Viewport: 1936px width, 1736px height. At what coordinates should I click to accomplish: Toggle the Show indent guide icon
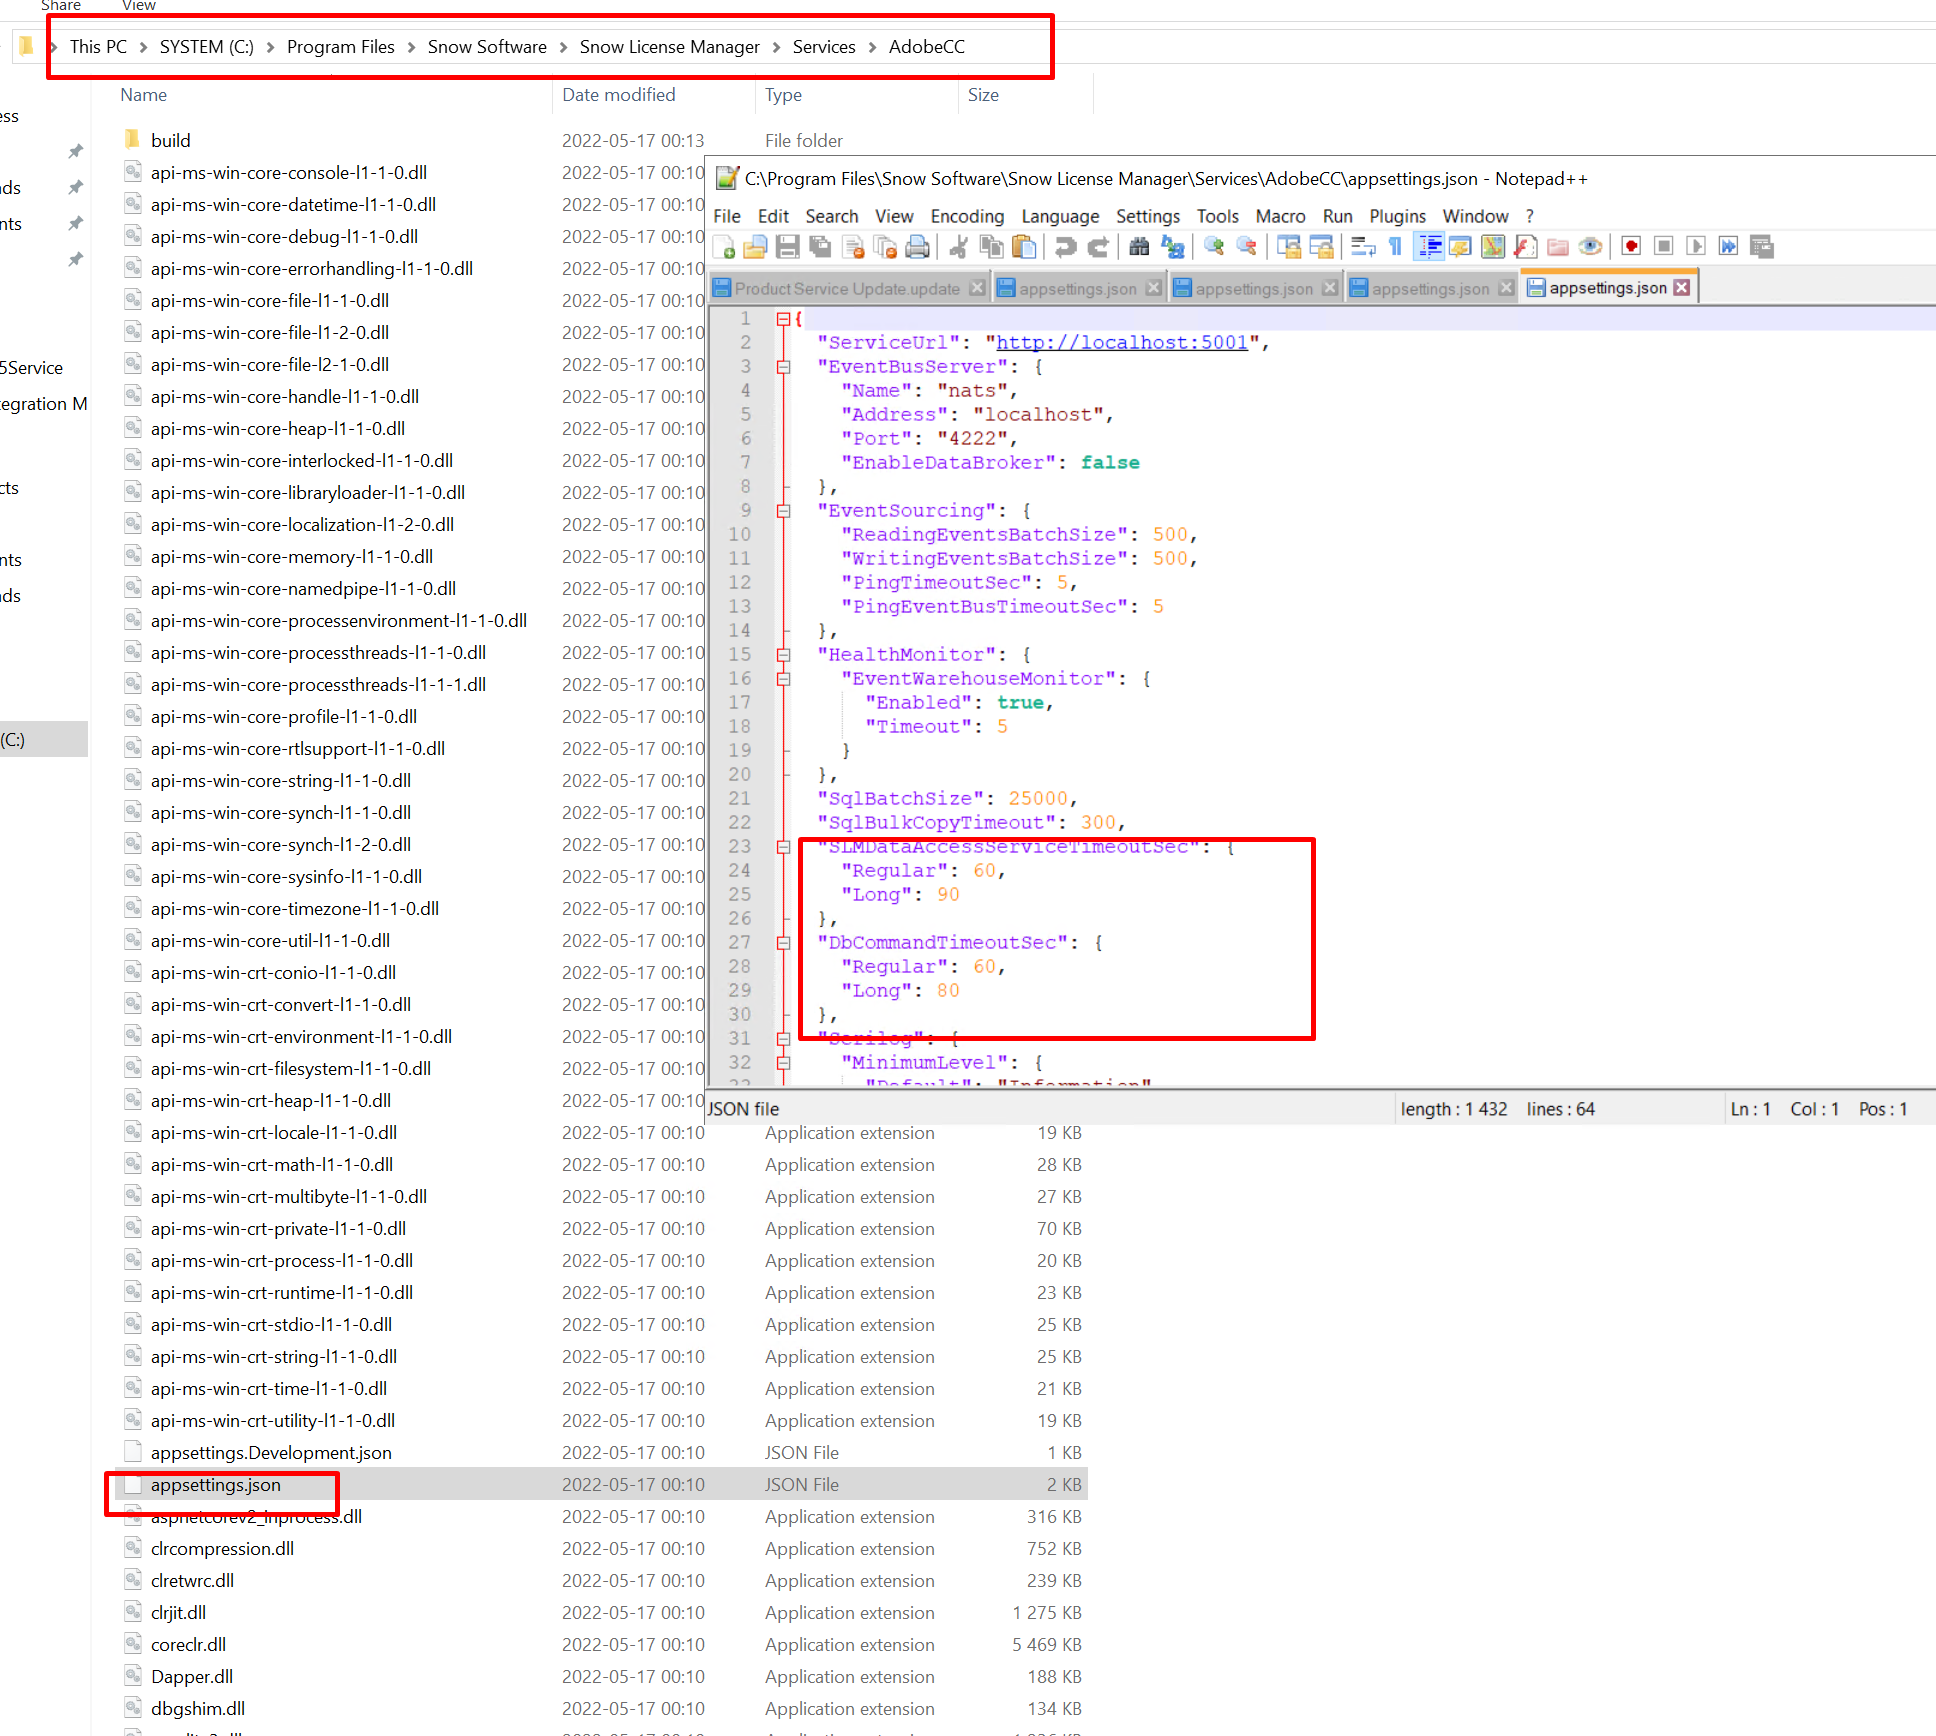point(1428,247)
